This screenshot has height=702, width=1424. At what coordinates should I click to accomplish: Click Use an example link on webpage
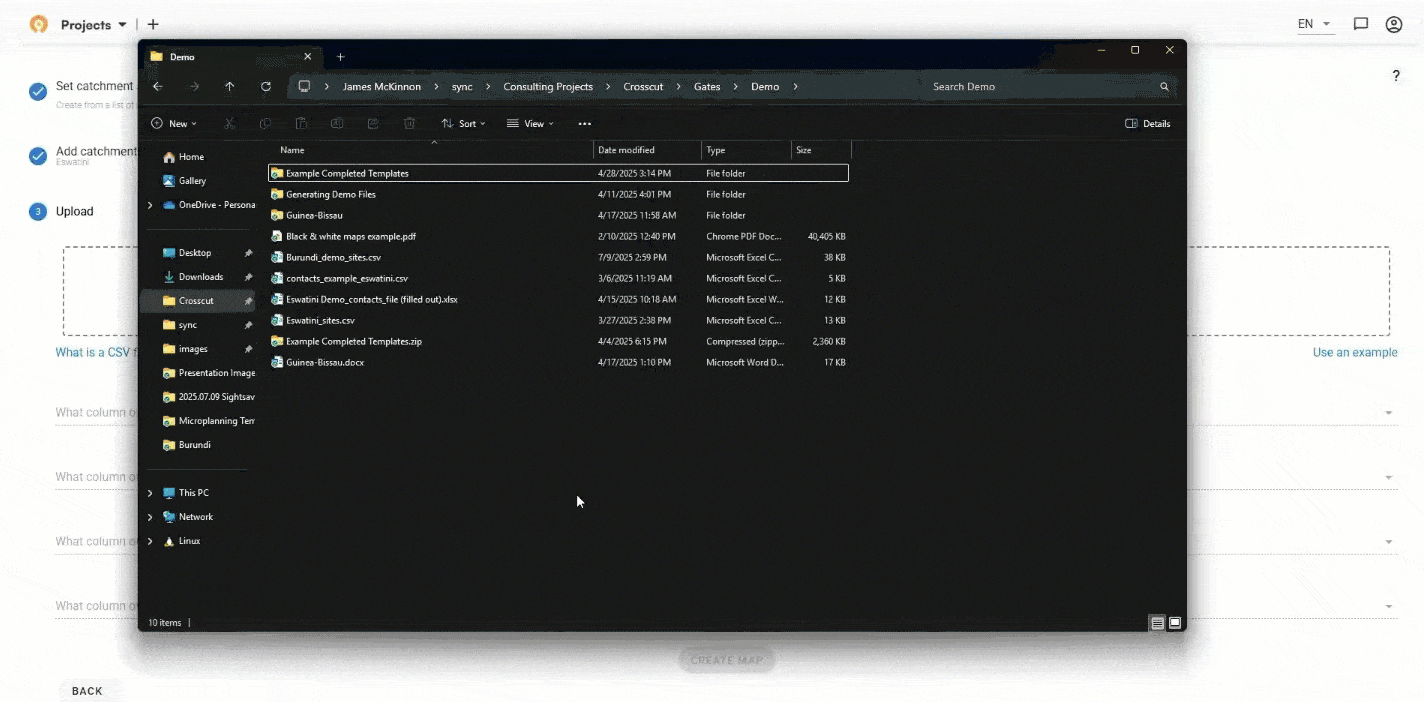point(1355,352)
